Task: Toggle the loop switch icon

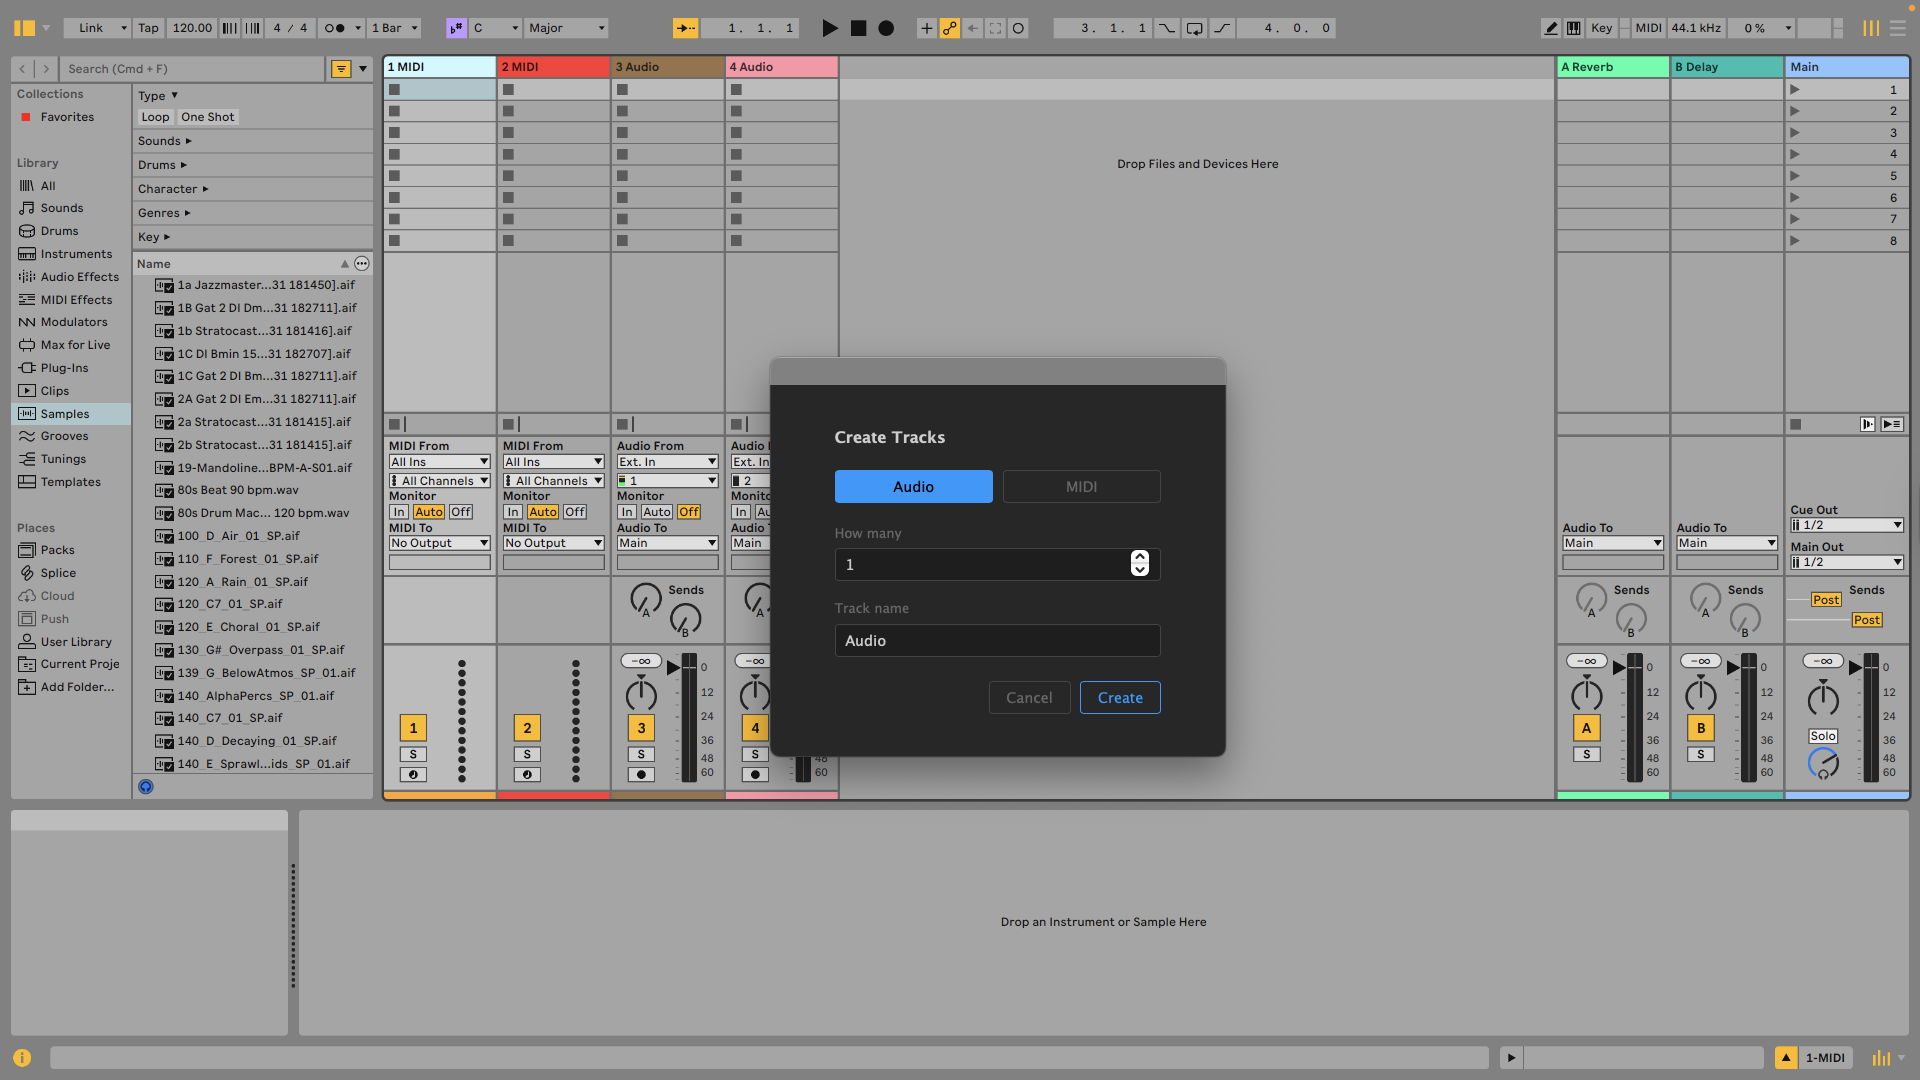Action: point(1195,28)
